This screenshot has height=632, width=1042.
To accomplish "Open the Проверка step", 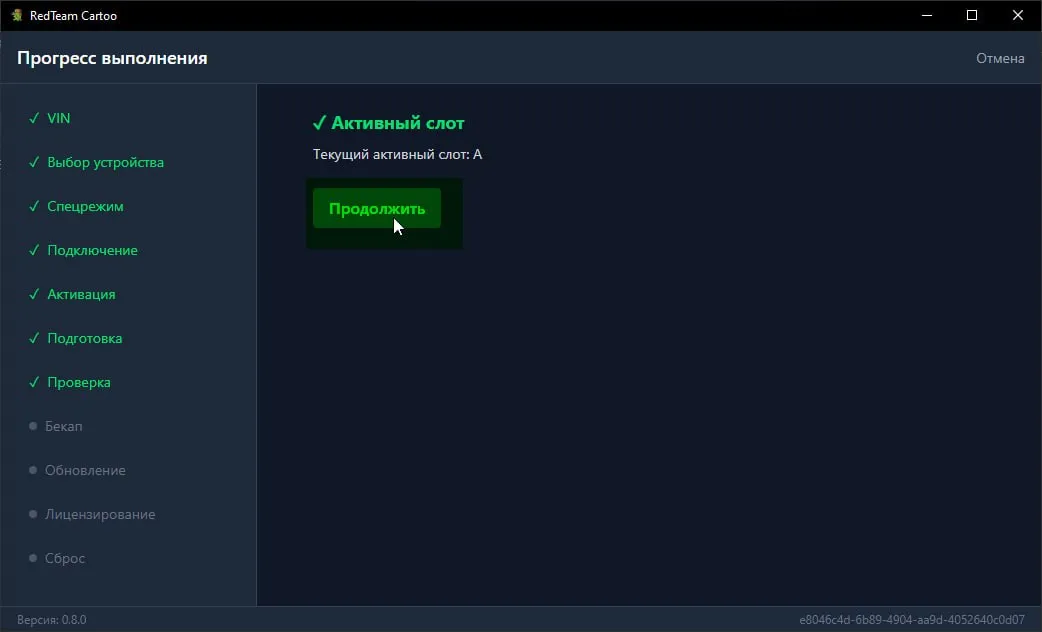I will [x=78, y=382].
